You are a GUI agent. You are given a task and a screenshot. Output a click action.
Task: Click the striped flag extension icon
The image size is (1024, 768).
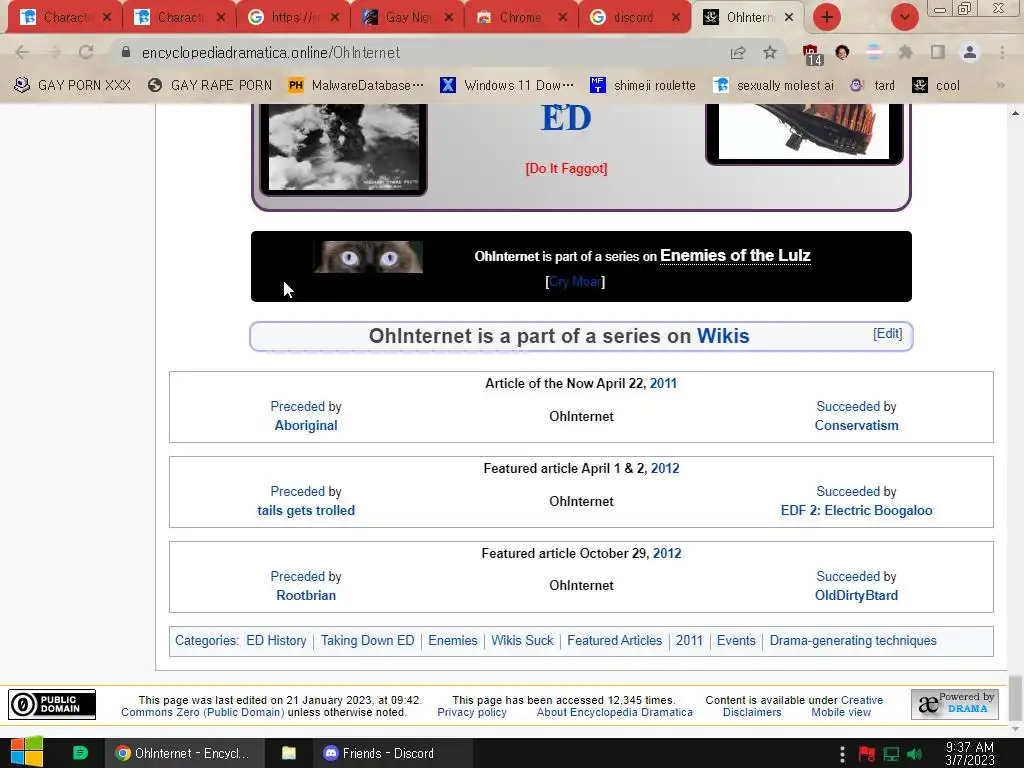coord(874,52)
